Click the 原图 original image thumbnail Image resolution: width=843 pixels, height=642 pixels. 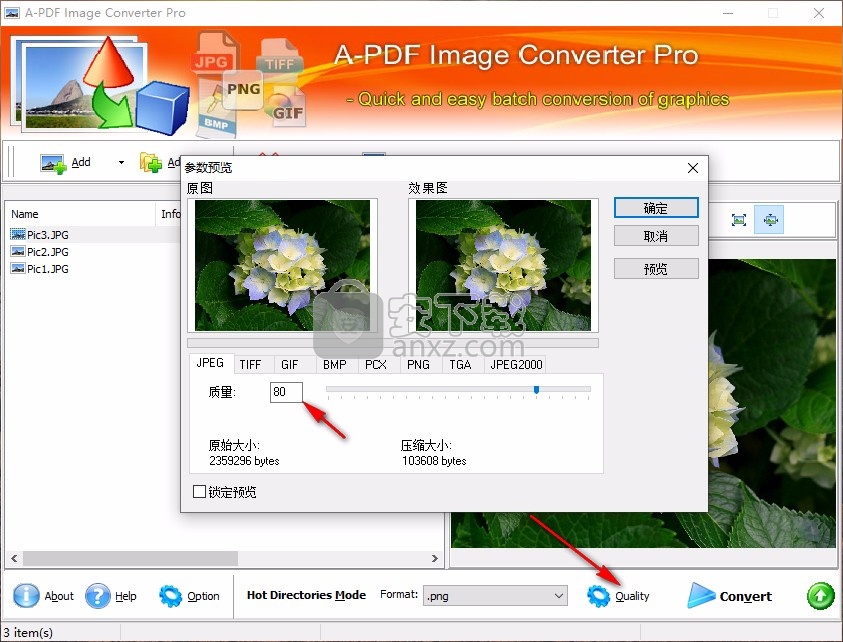[282, 265]
